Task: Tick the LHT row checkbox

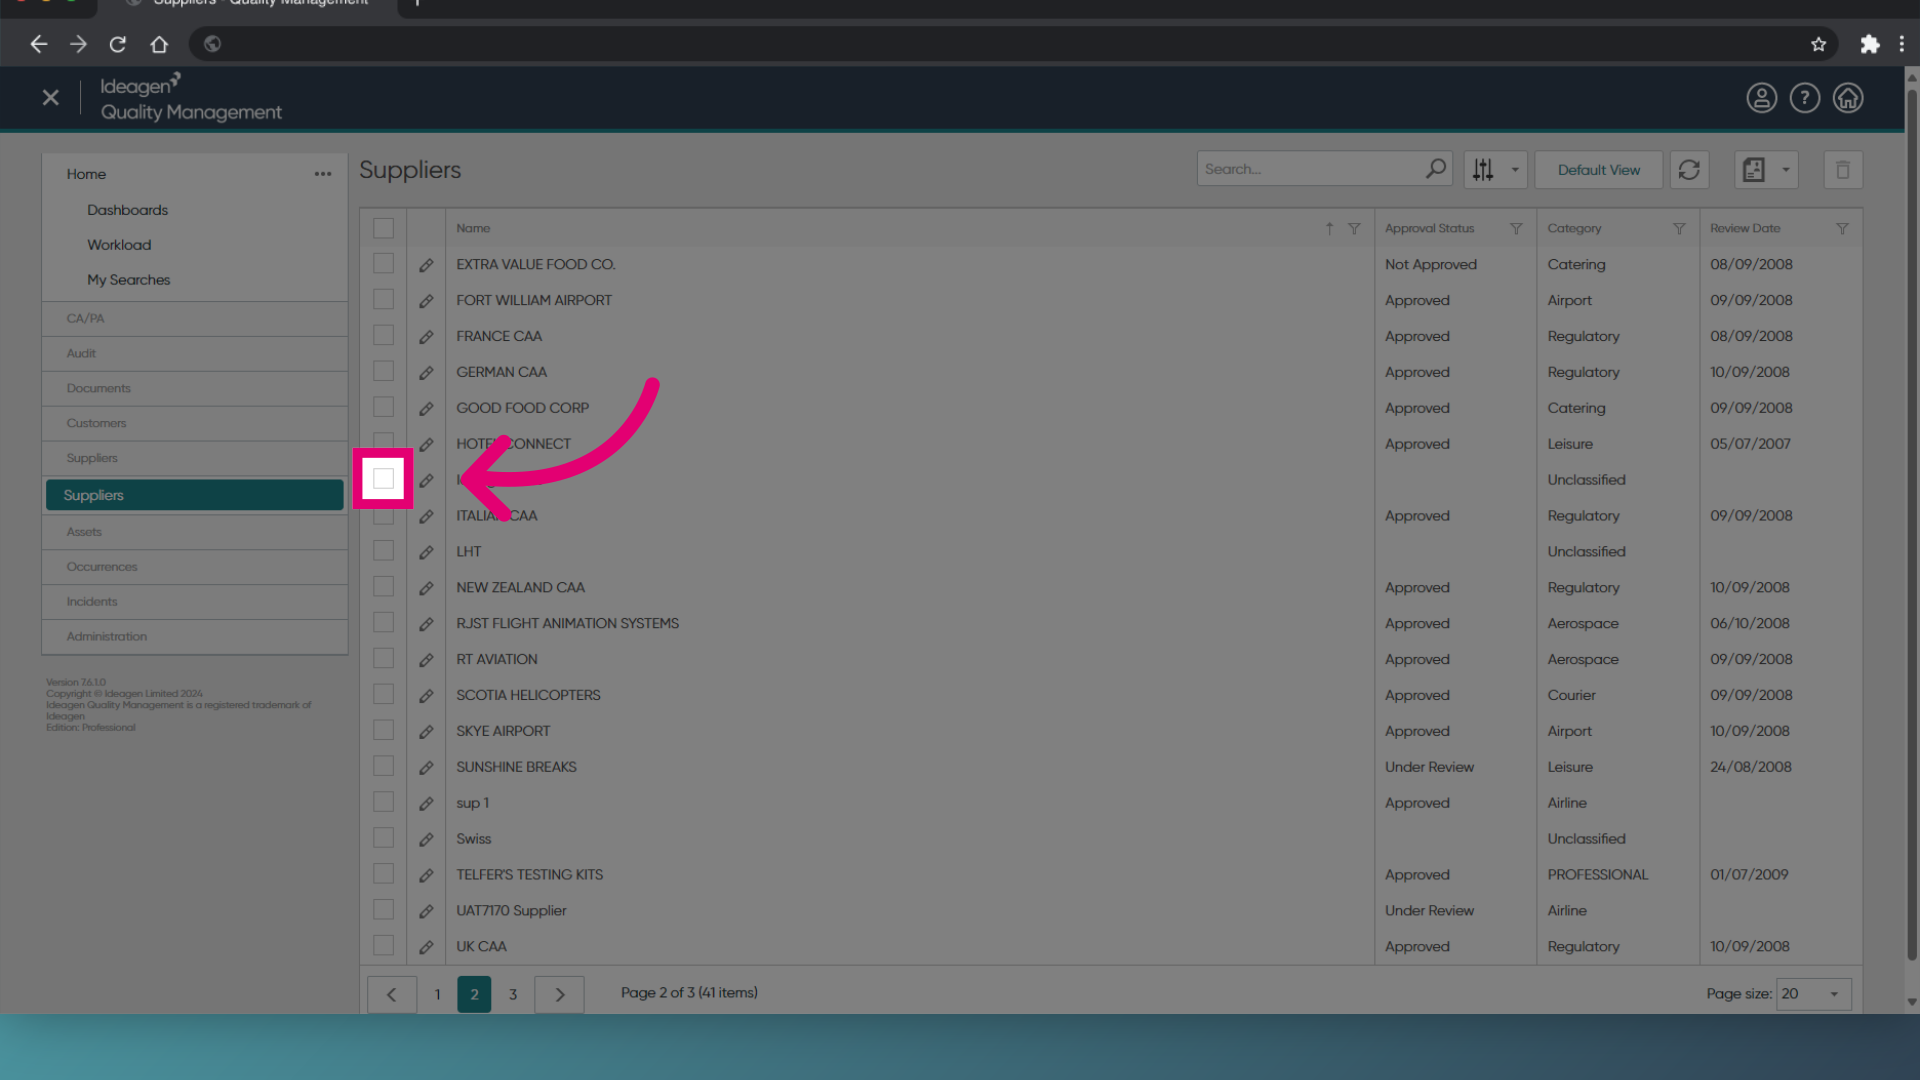Action: pos(383,551)
